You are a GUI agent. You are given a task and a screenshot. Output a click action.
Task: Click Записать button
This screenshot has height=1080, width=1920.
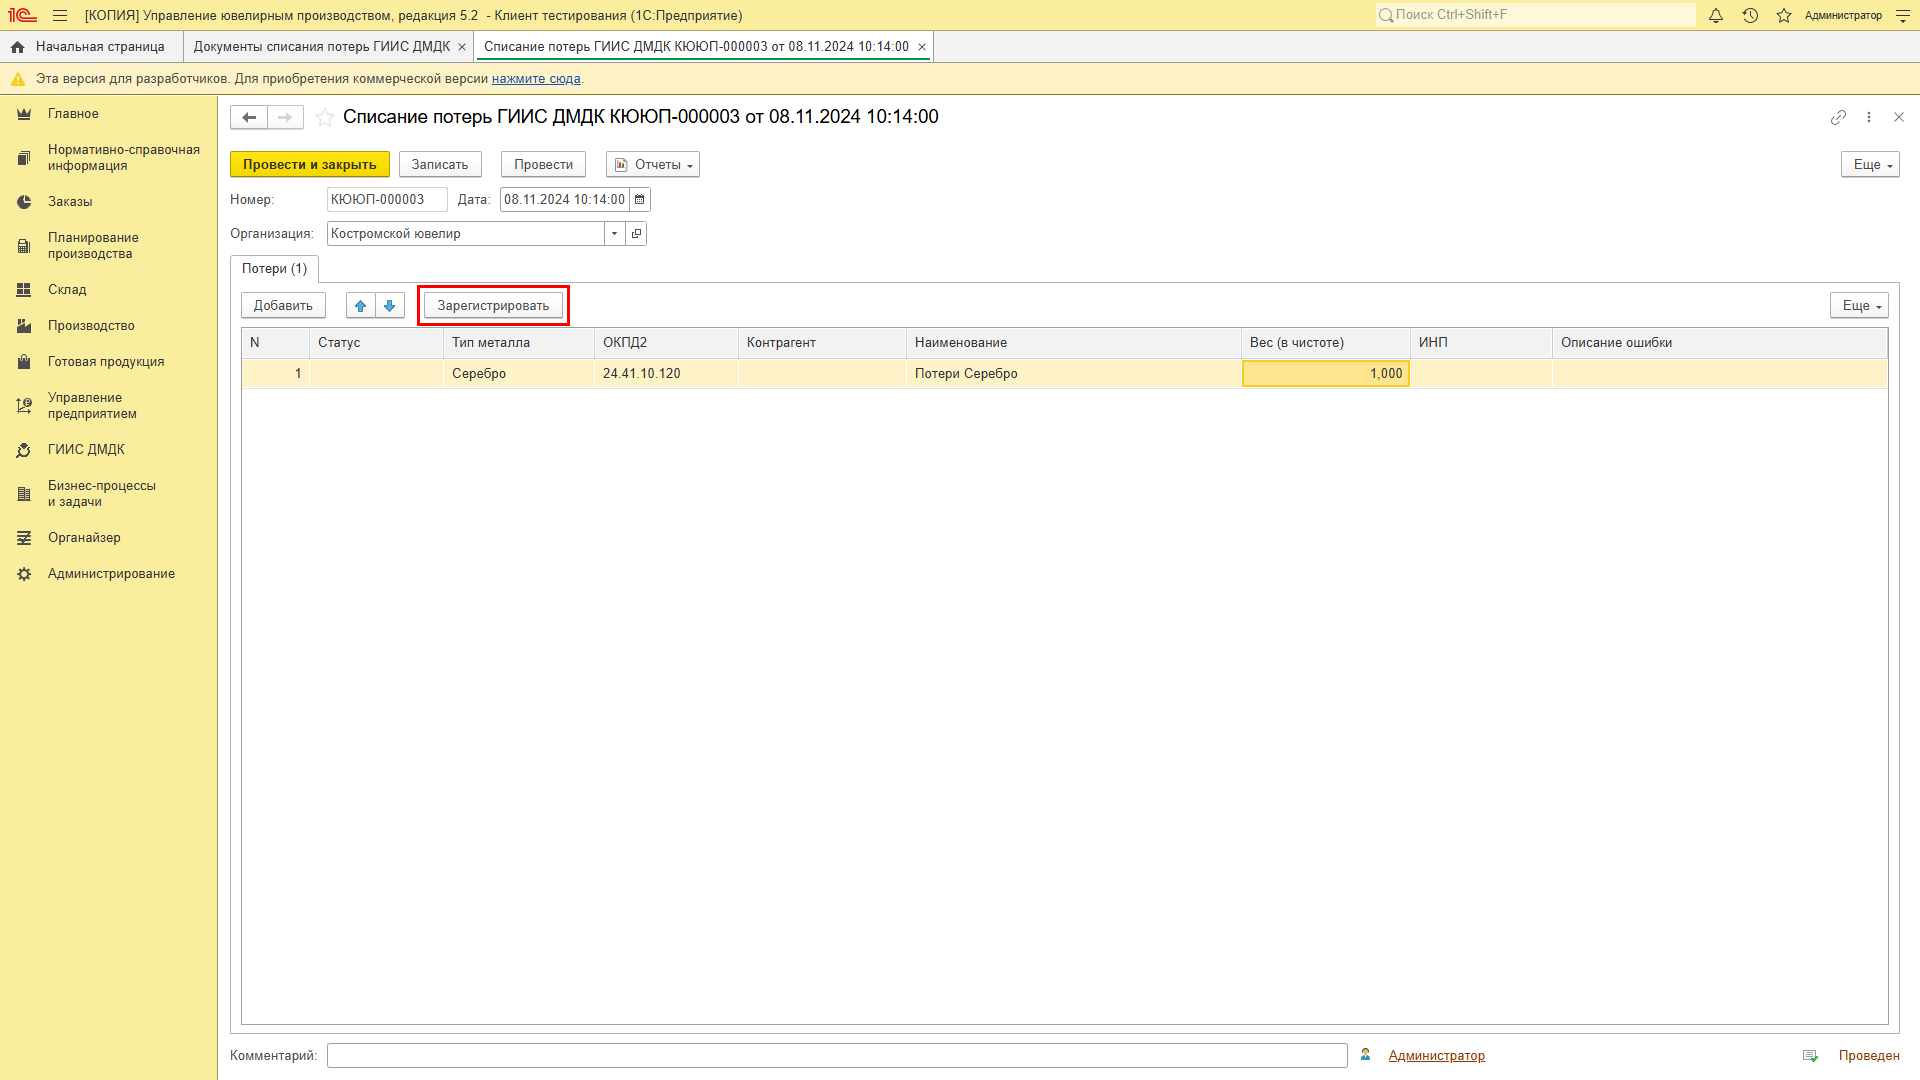coord(440,165)
